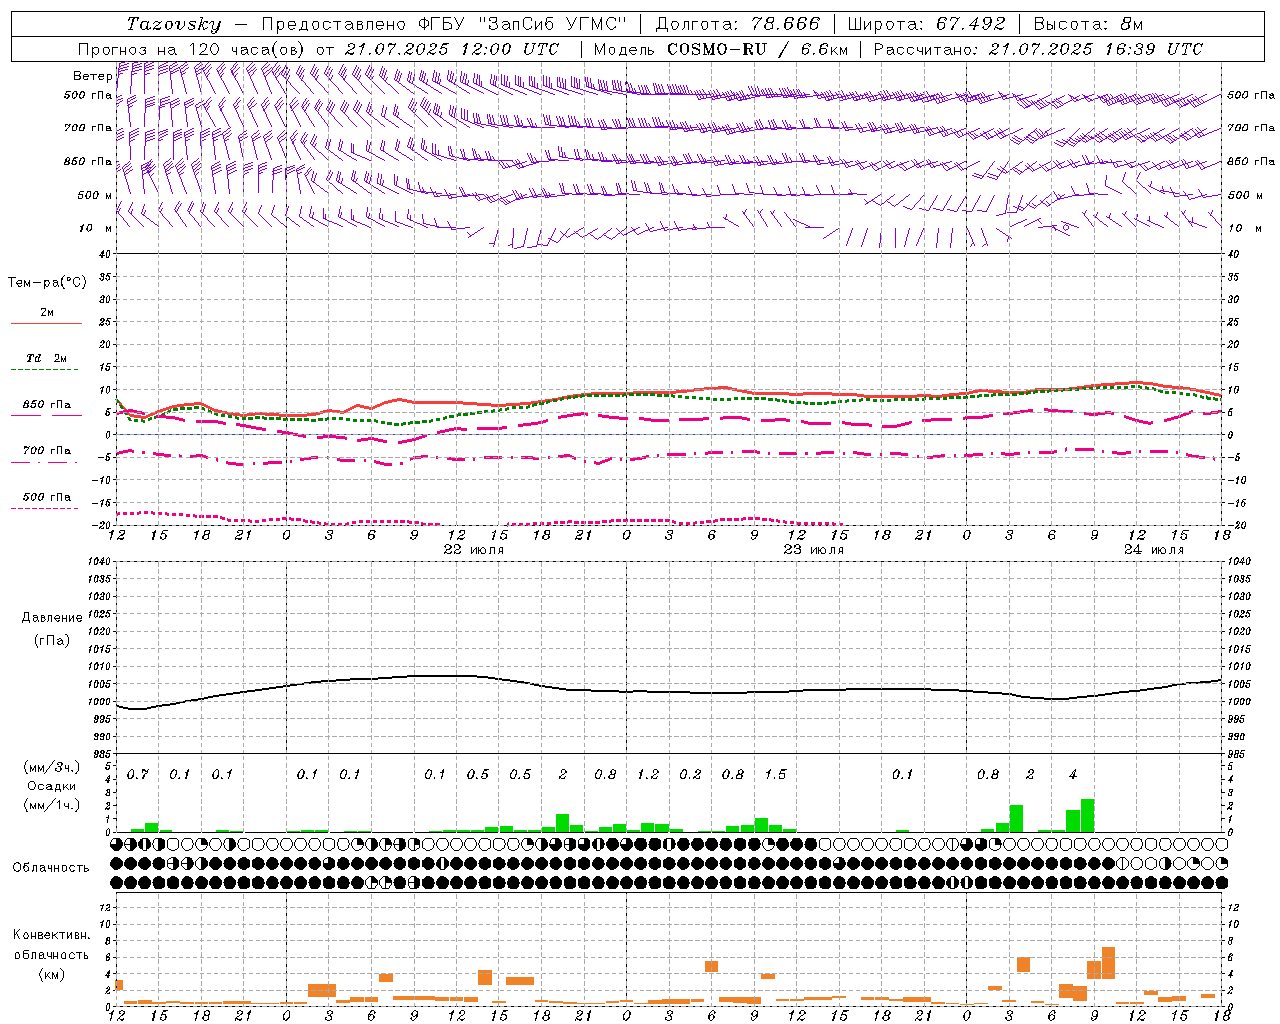Click the Высота: 8м value
Screen dimensions: 1280x1024
click(1088, 24)
